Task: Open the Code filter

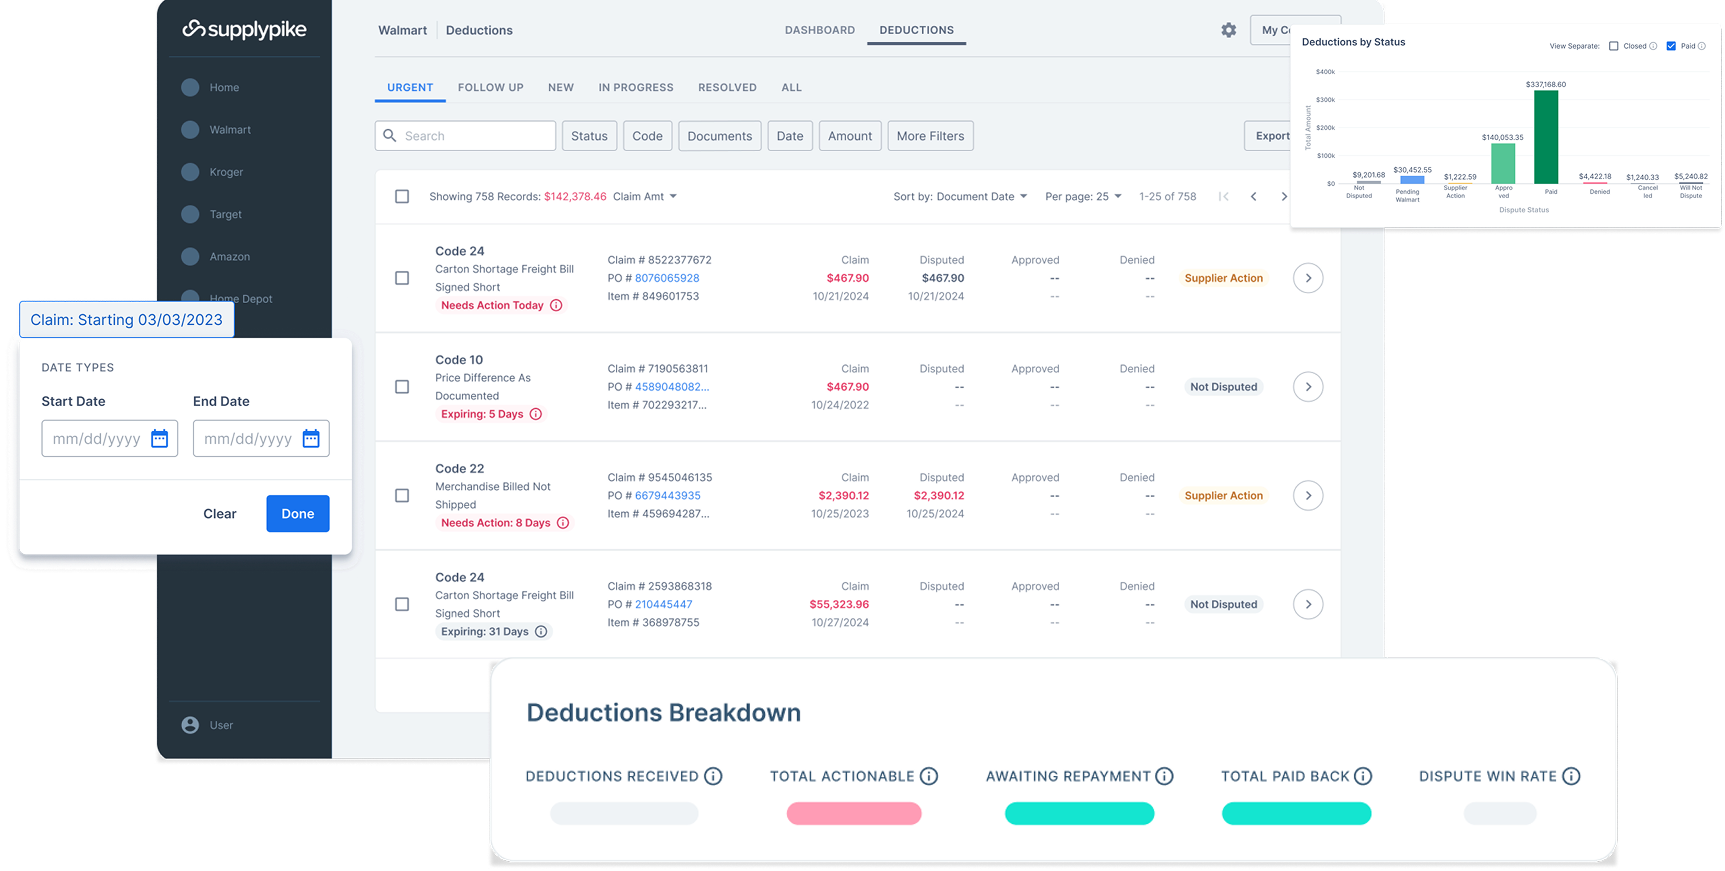Action: 647,136
